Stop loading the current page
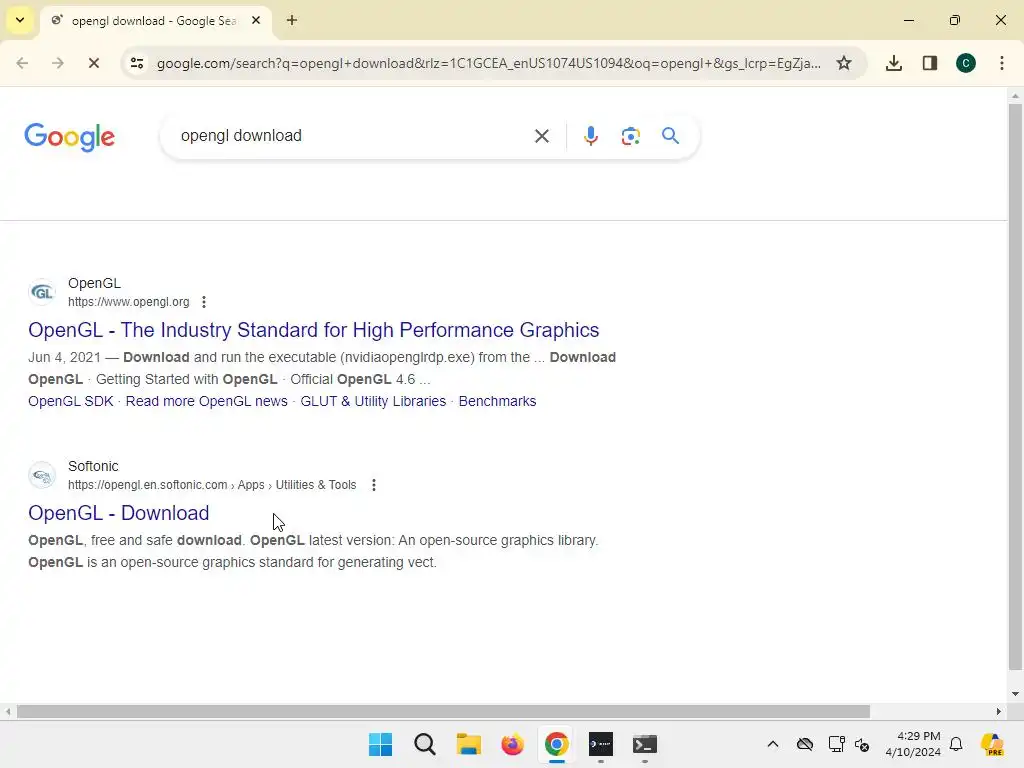This screenshot has width=1024, height=768. click(x=93, y=63)
